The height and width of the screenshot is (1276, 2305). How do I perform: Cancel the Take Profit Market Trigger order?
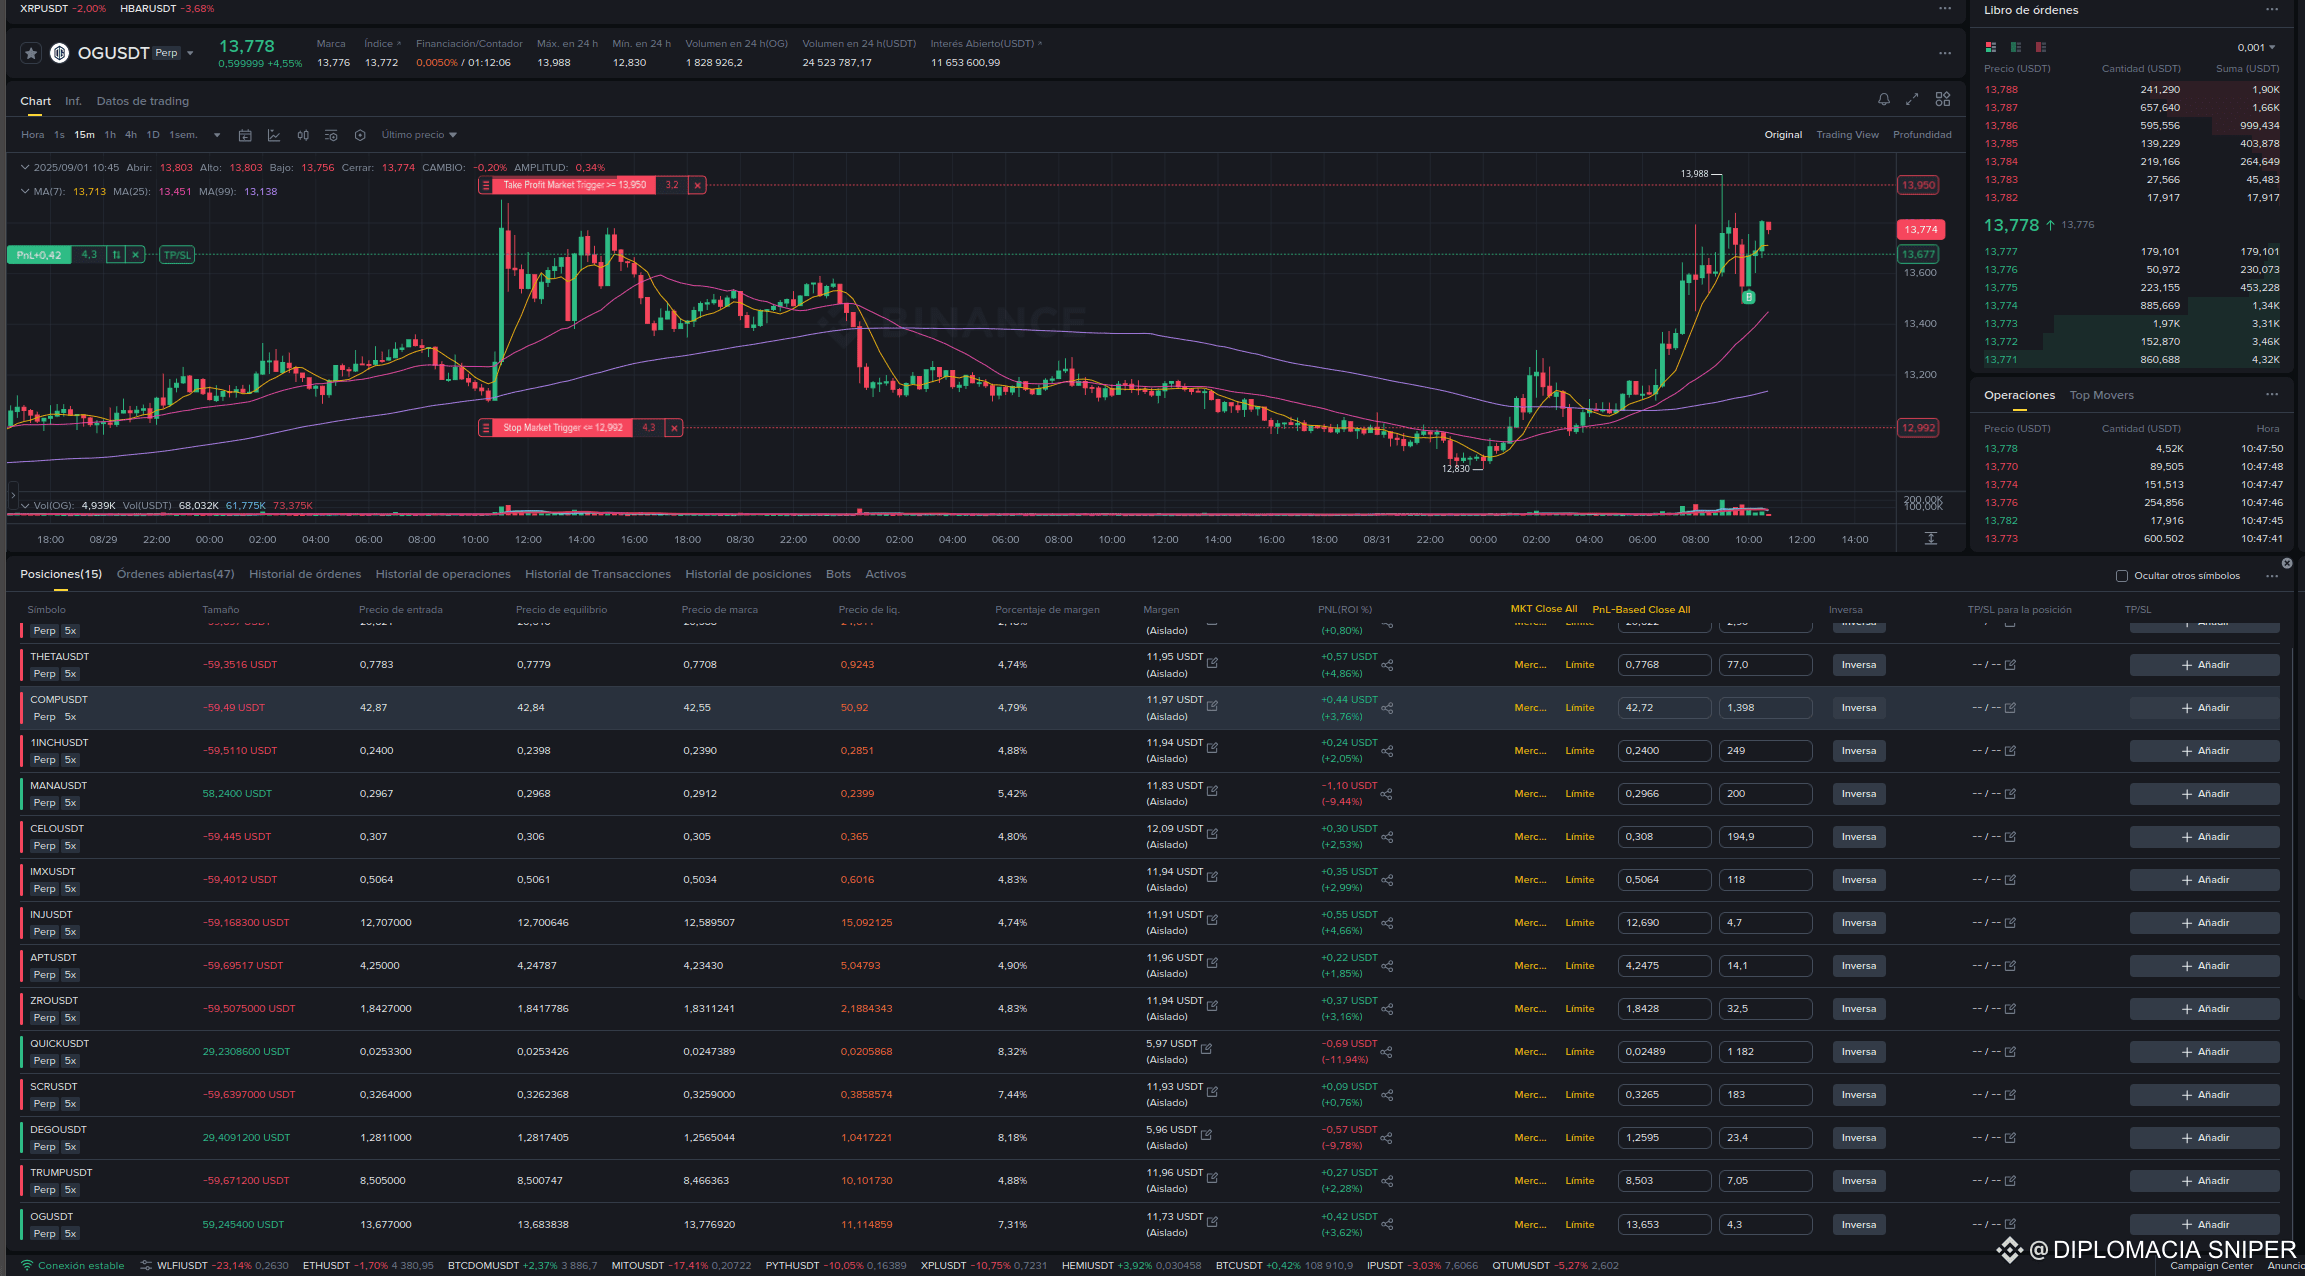(x=698, y=185)
